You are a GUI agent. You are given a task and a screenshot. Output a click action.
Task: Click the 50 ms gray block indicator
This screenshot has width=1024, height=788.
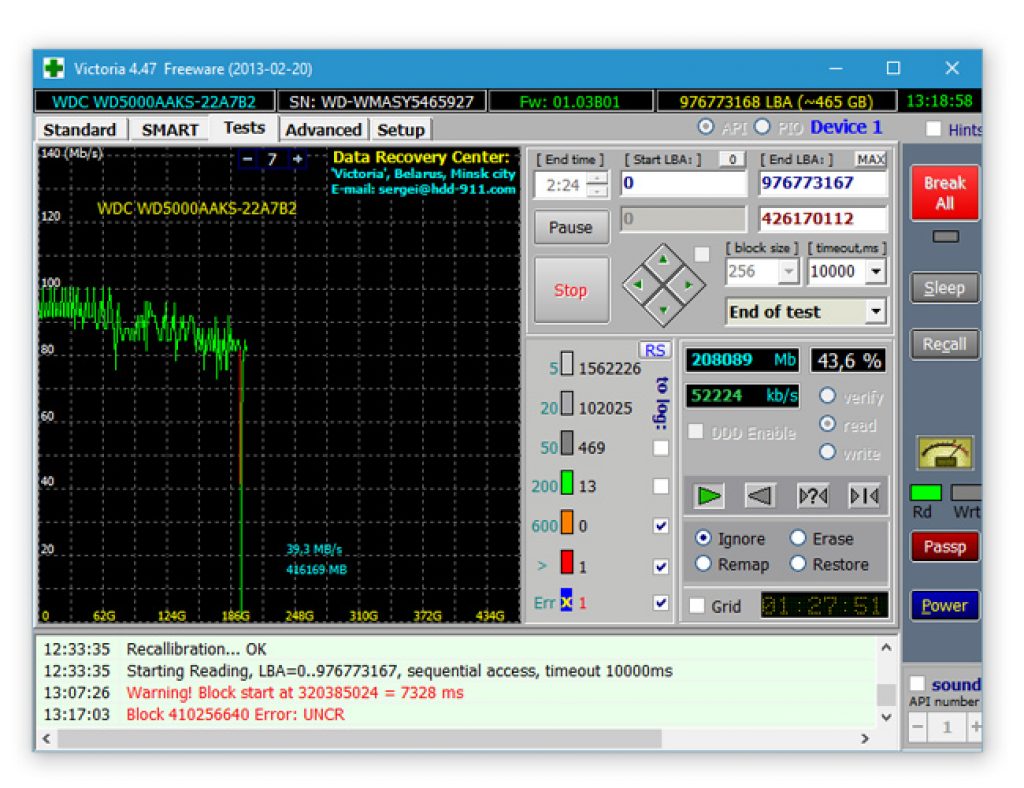click(x=567, y=442)
